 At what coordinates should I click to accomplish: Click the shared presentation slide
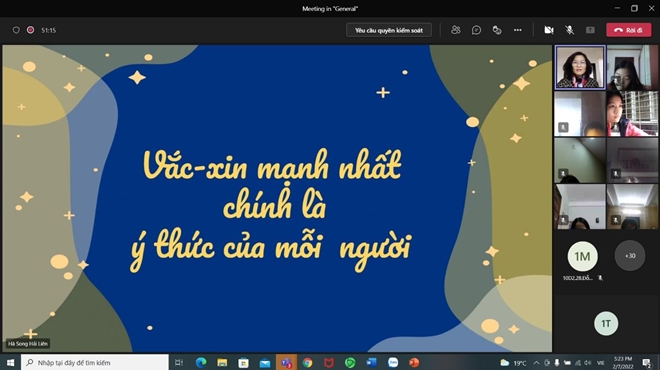tap(277, 198)
